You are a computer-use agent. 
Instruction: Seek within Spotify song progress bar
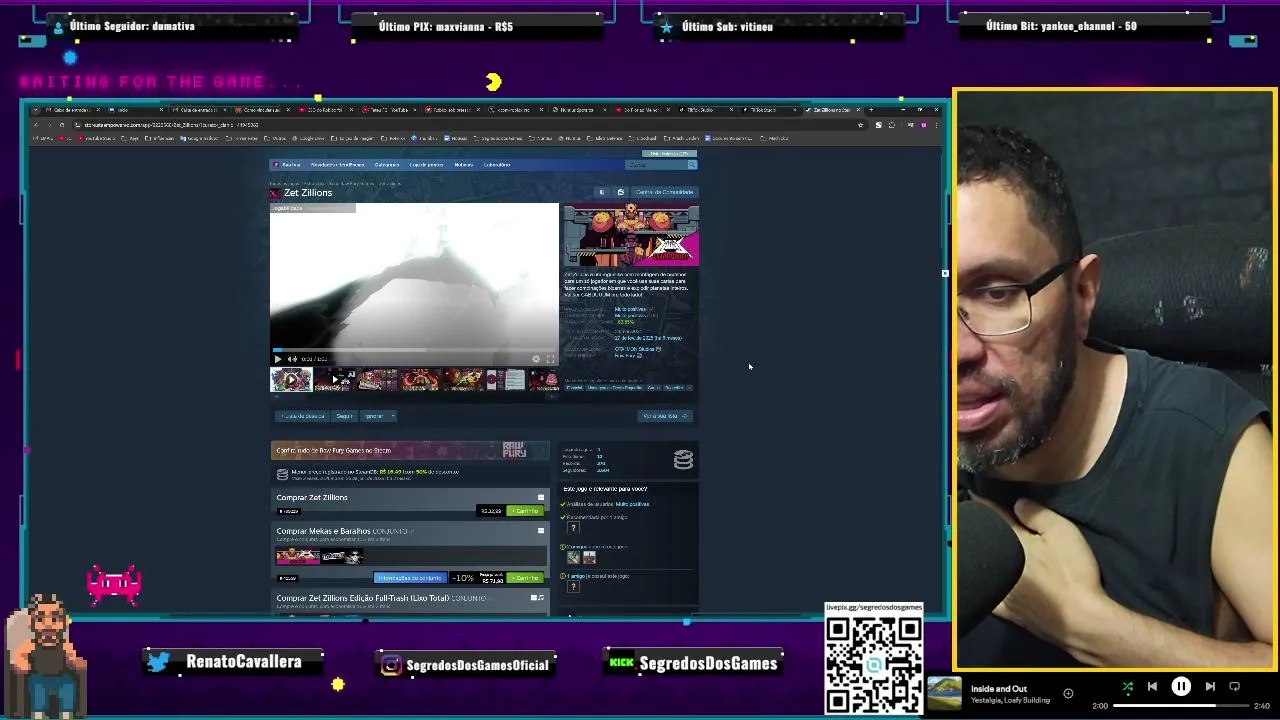[x=1180, y=706]
